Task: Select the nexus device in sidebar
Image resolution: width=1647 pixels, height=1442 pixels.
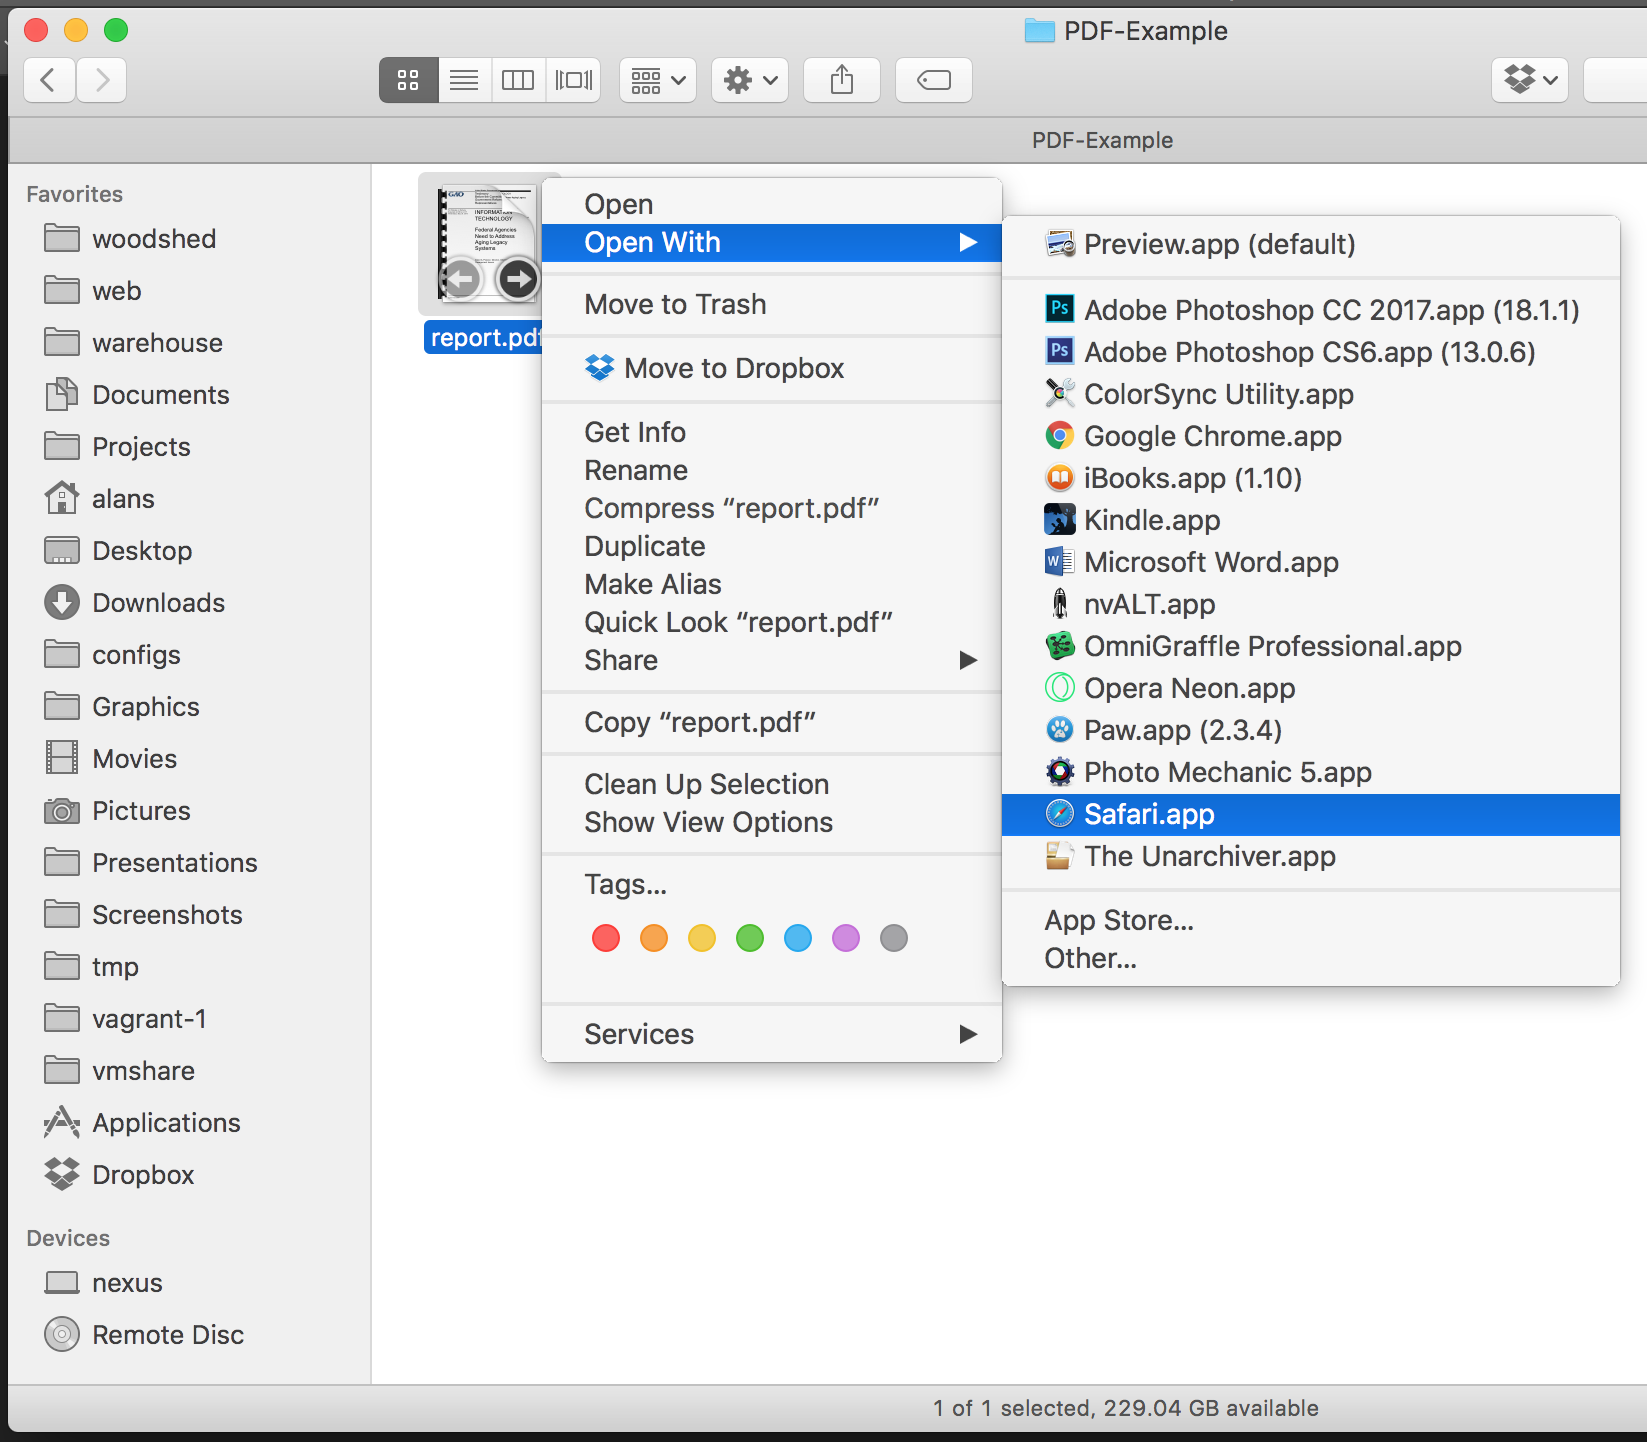Action: click(x=190, y=1283)
